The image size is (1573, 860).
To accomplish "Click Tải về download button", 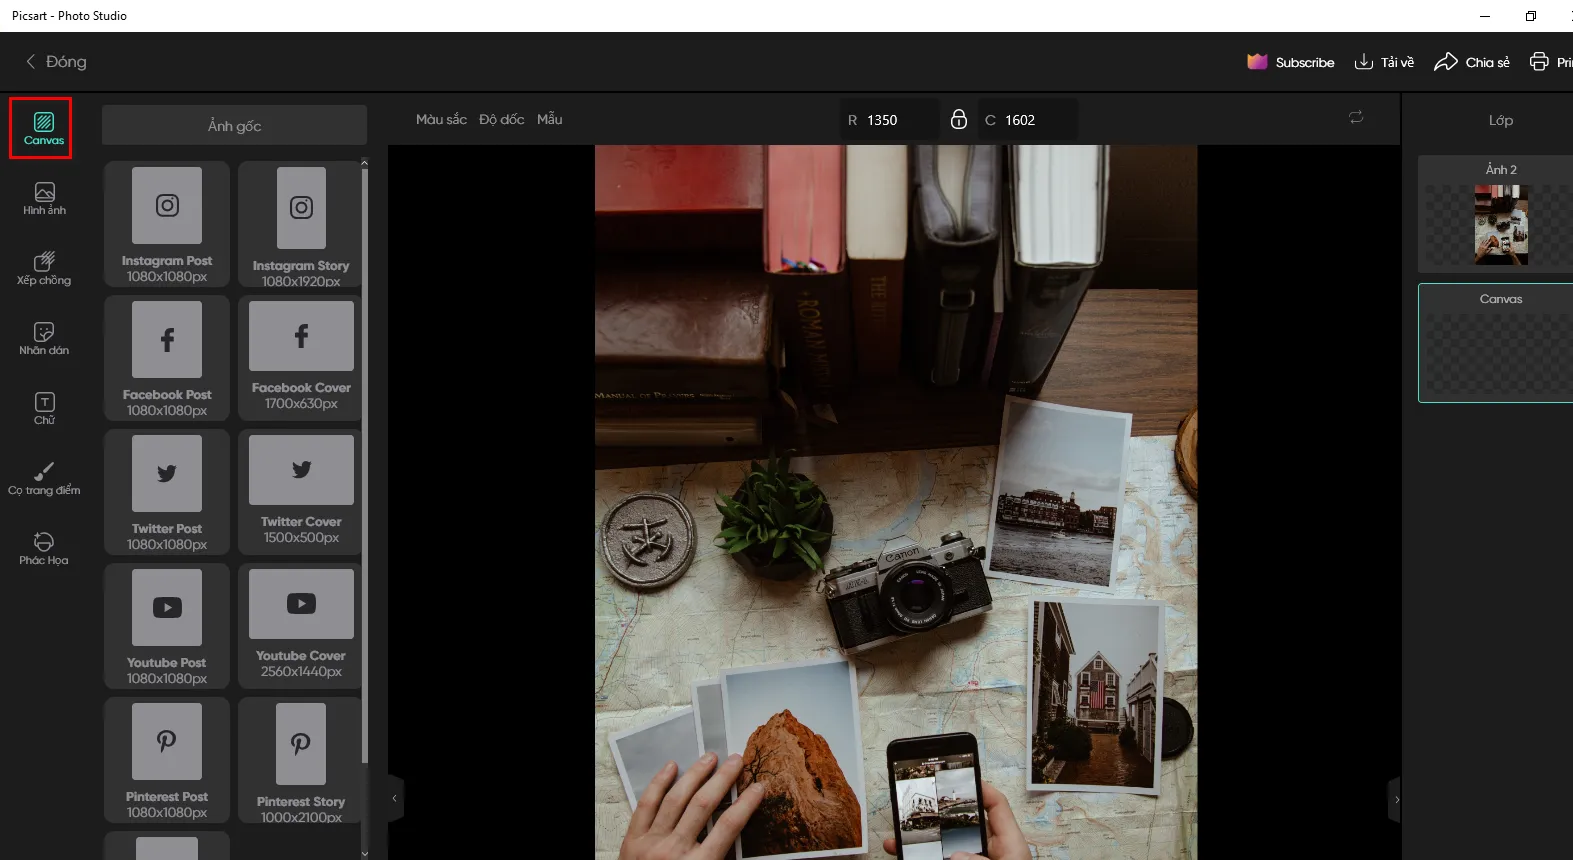I will tap(1384, 62).
